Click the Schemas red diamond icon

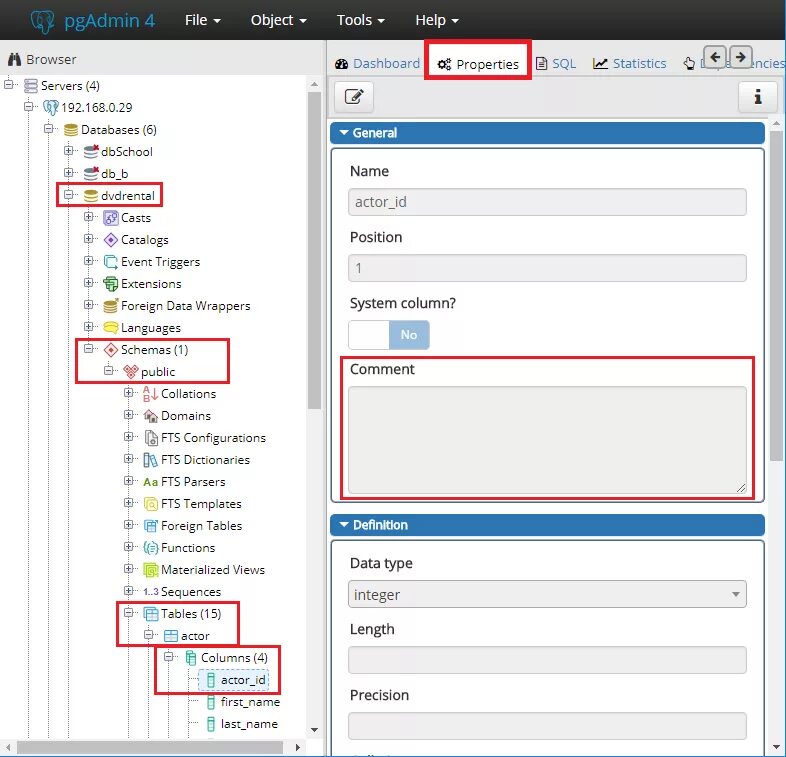click(110, 349)
